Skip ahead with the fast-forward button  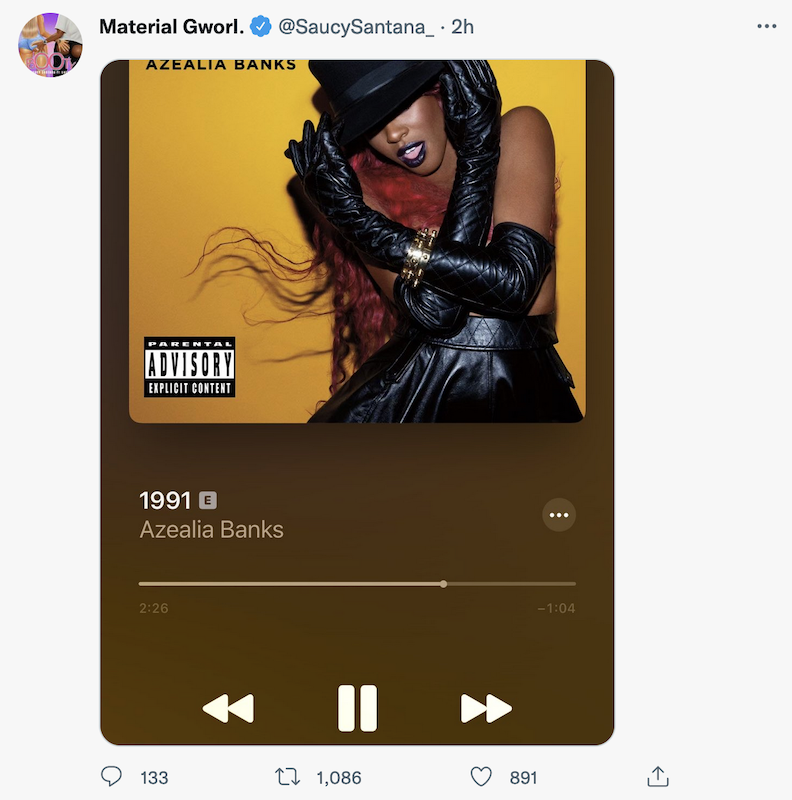click(x=486, y=708)
